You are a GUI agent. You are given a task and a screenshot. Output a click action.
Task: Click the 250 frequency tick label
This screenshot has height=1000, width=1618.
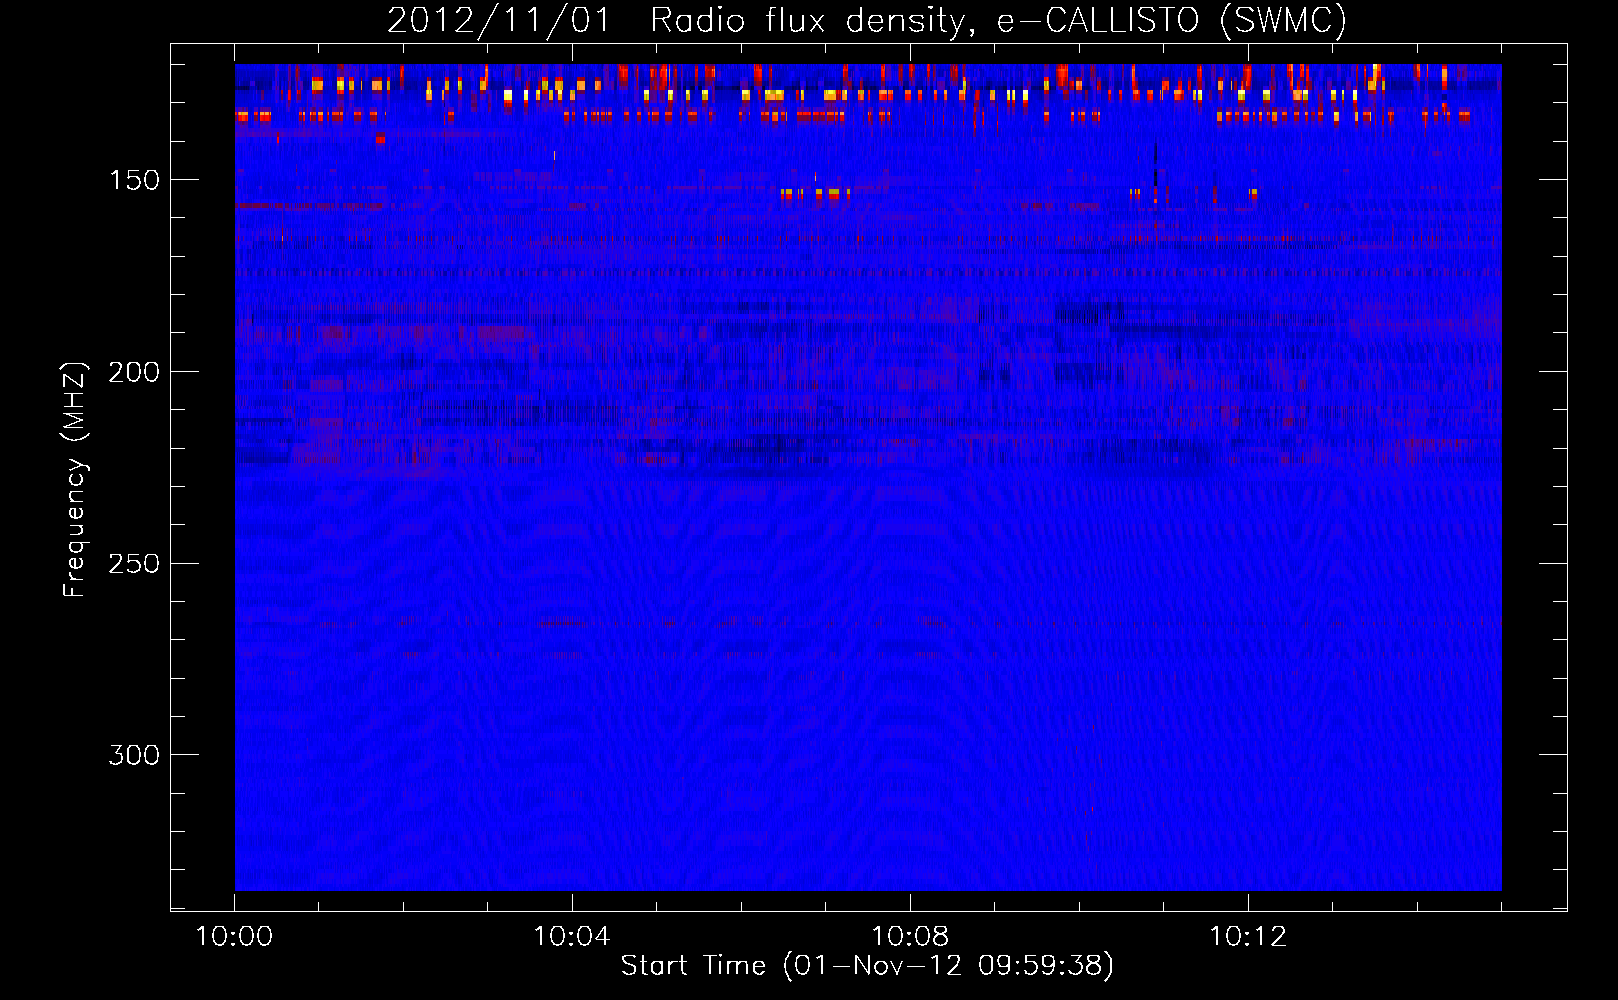135,564
